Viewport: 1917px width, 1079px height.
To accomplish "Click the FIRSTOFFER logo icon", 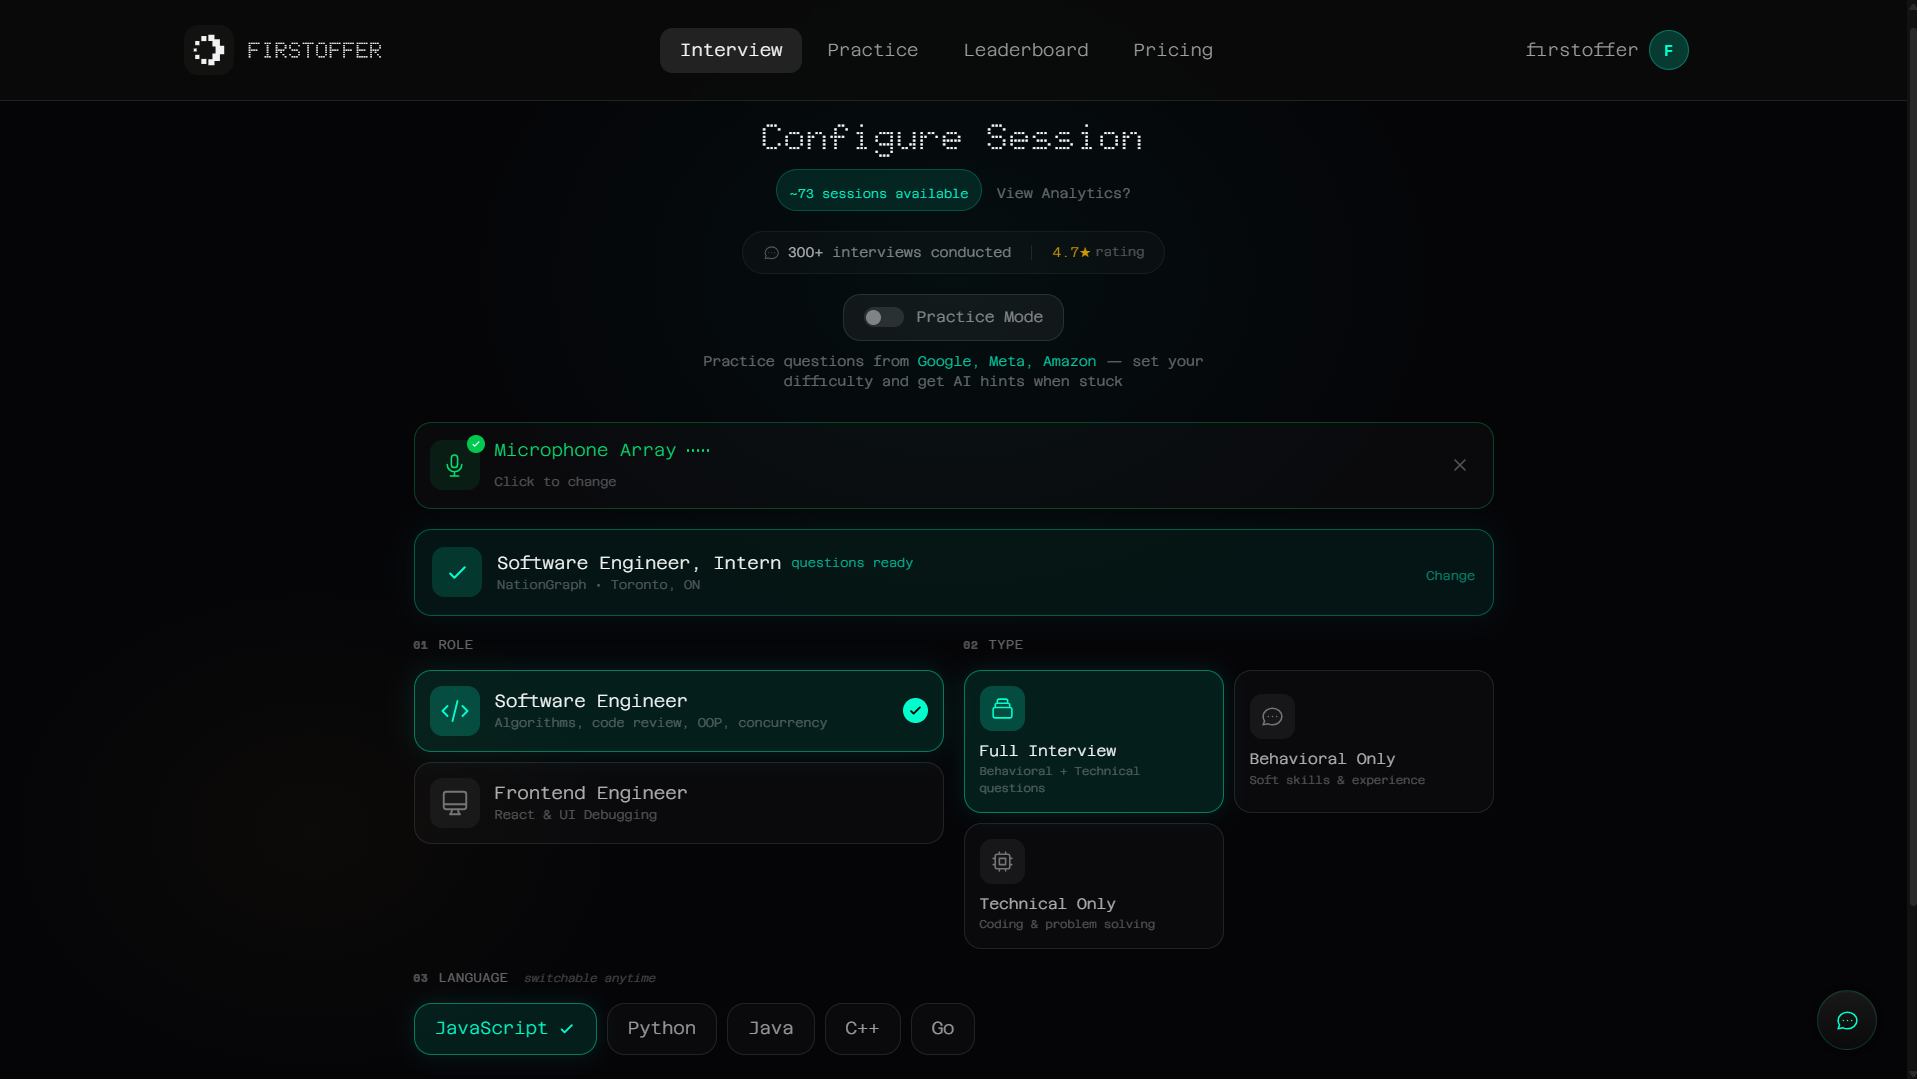I will click(x=208, y=49).
